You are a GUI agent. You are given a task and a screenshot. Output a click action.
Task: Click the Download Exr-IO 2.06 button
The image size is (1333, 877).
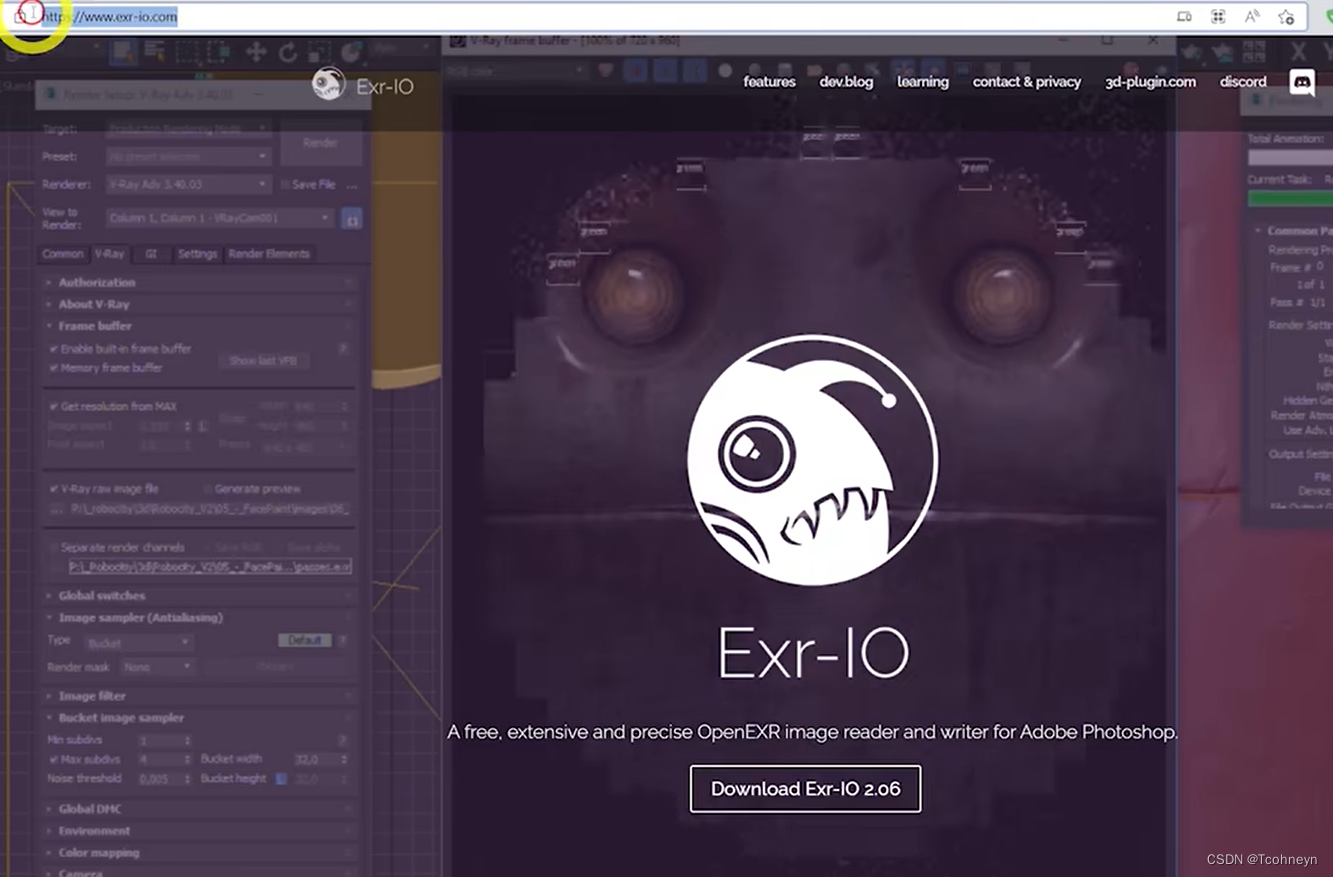[x=805, y=789]
